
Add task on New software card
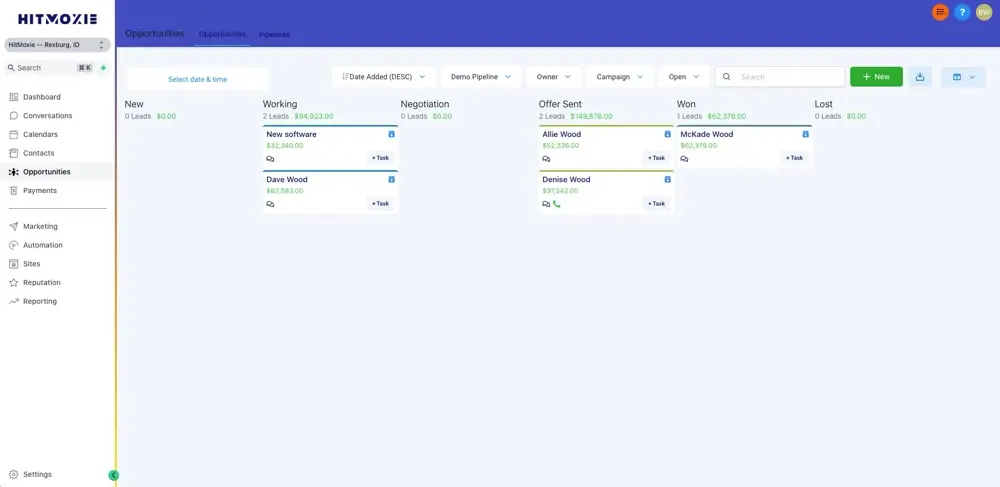(381, 158)
